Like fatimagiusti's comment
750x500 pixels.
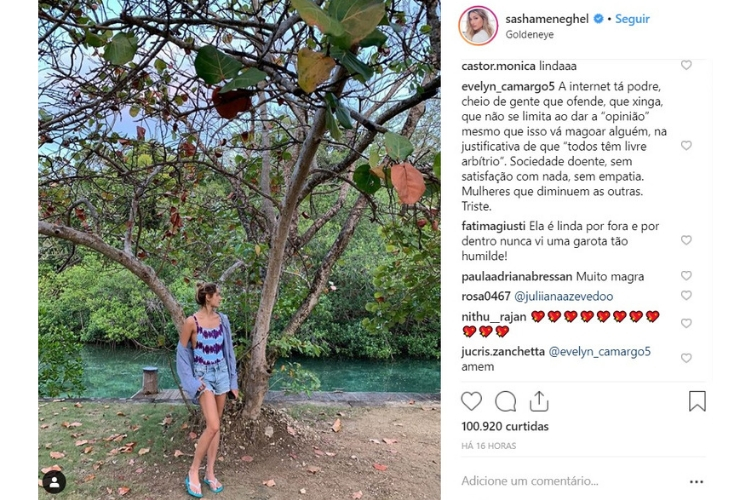[686, 240]
